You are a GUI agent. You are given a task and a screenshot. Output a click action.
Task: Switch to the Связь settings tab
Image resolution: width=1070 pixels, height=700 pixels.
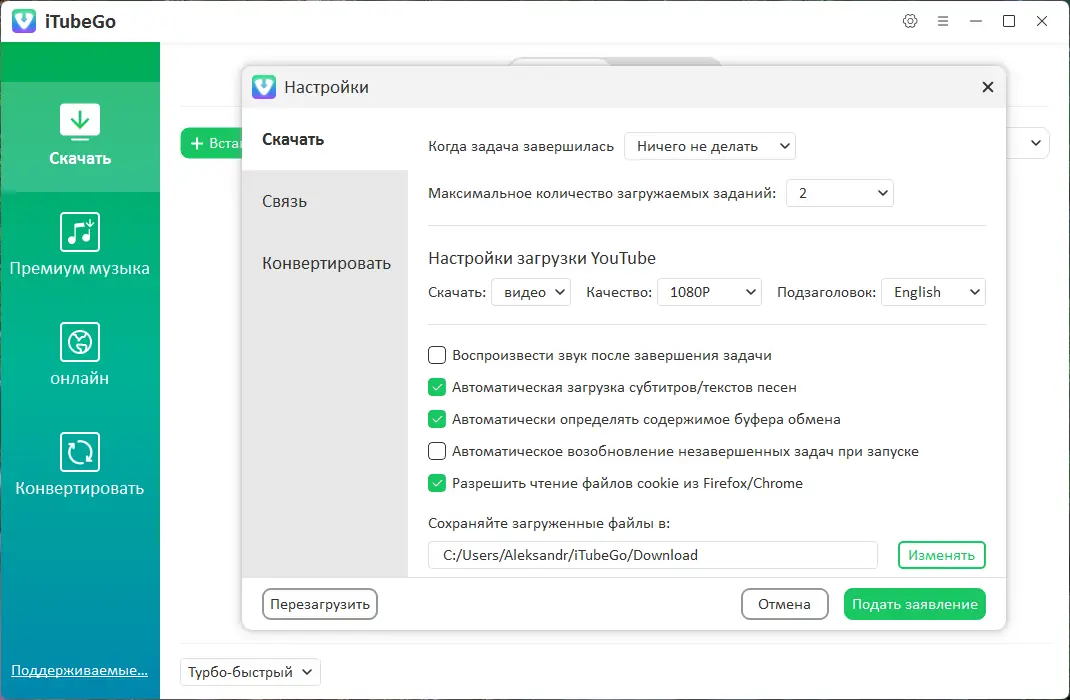coord(284,201)
